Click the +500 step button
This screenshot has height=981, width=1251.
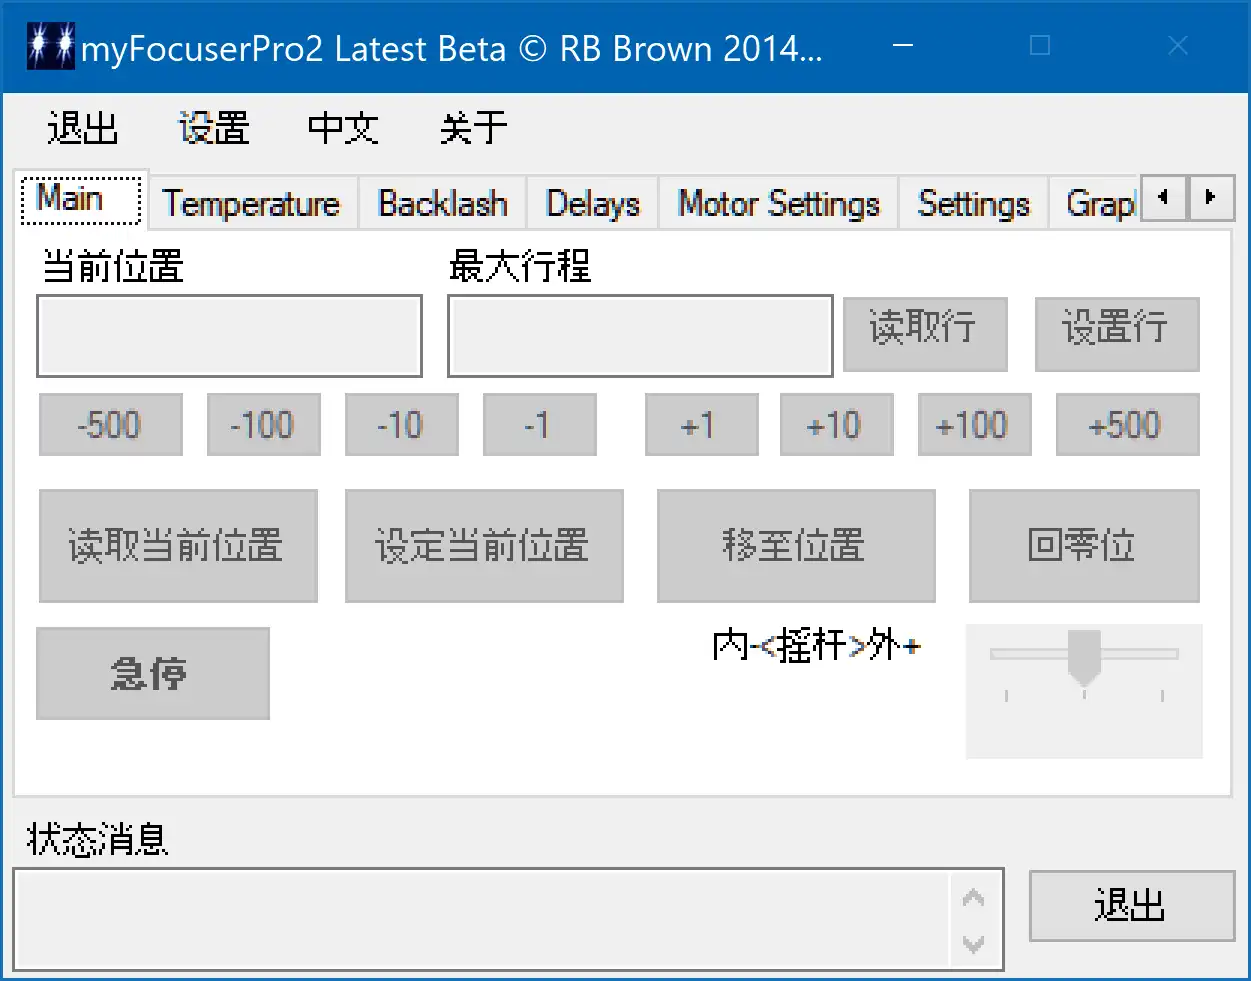(1128, 425)
